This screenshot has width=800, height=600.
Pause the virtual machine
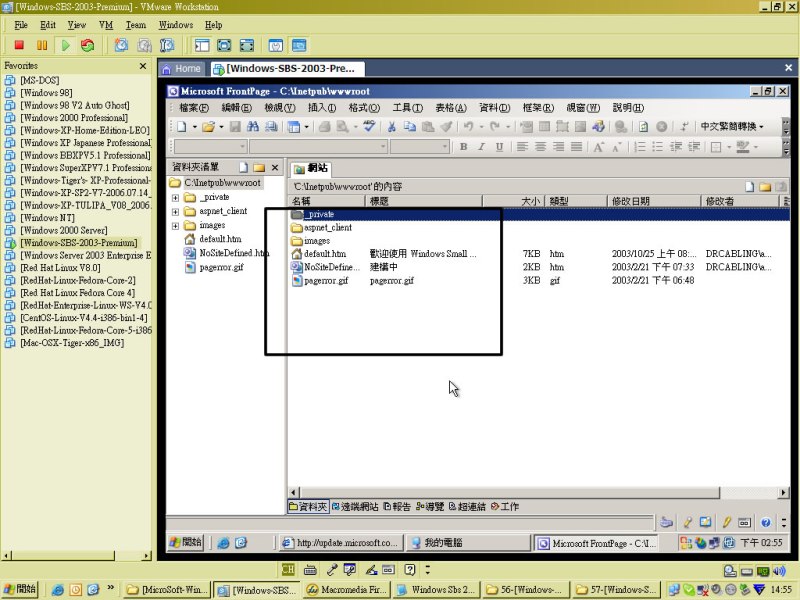click(42, 45)
